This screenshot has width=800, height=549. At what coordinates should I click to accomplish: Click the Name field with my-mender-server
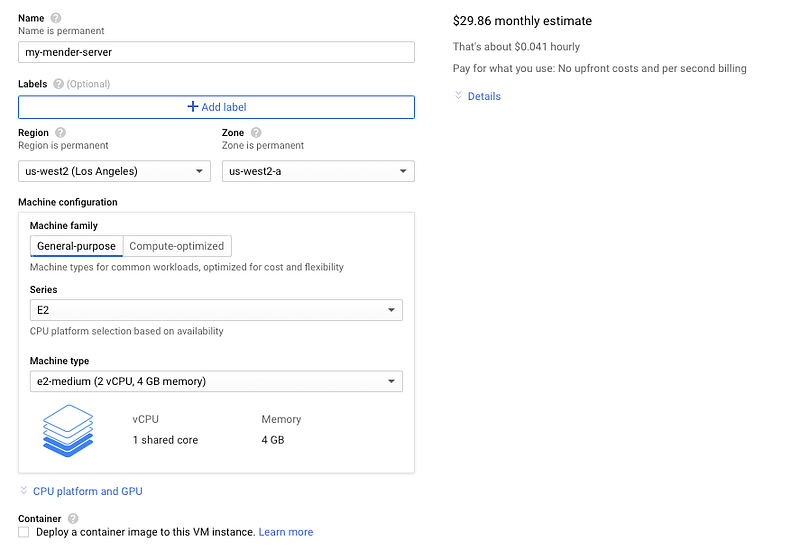(x=216, y=53)
